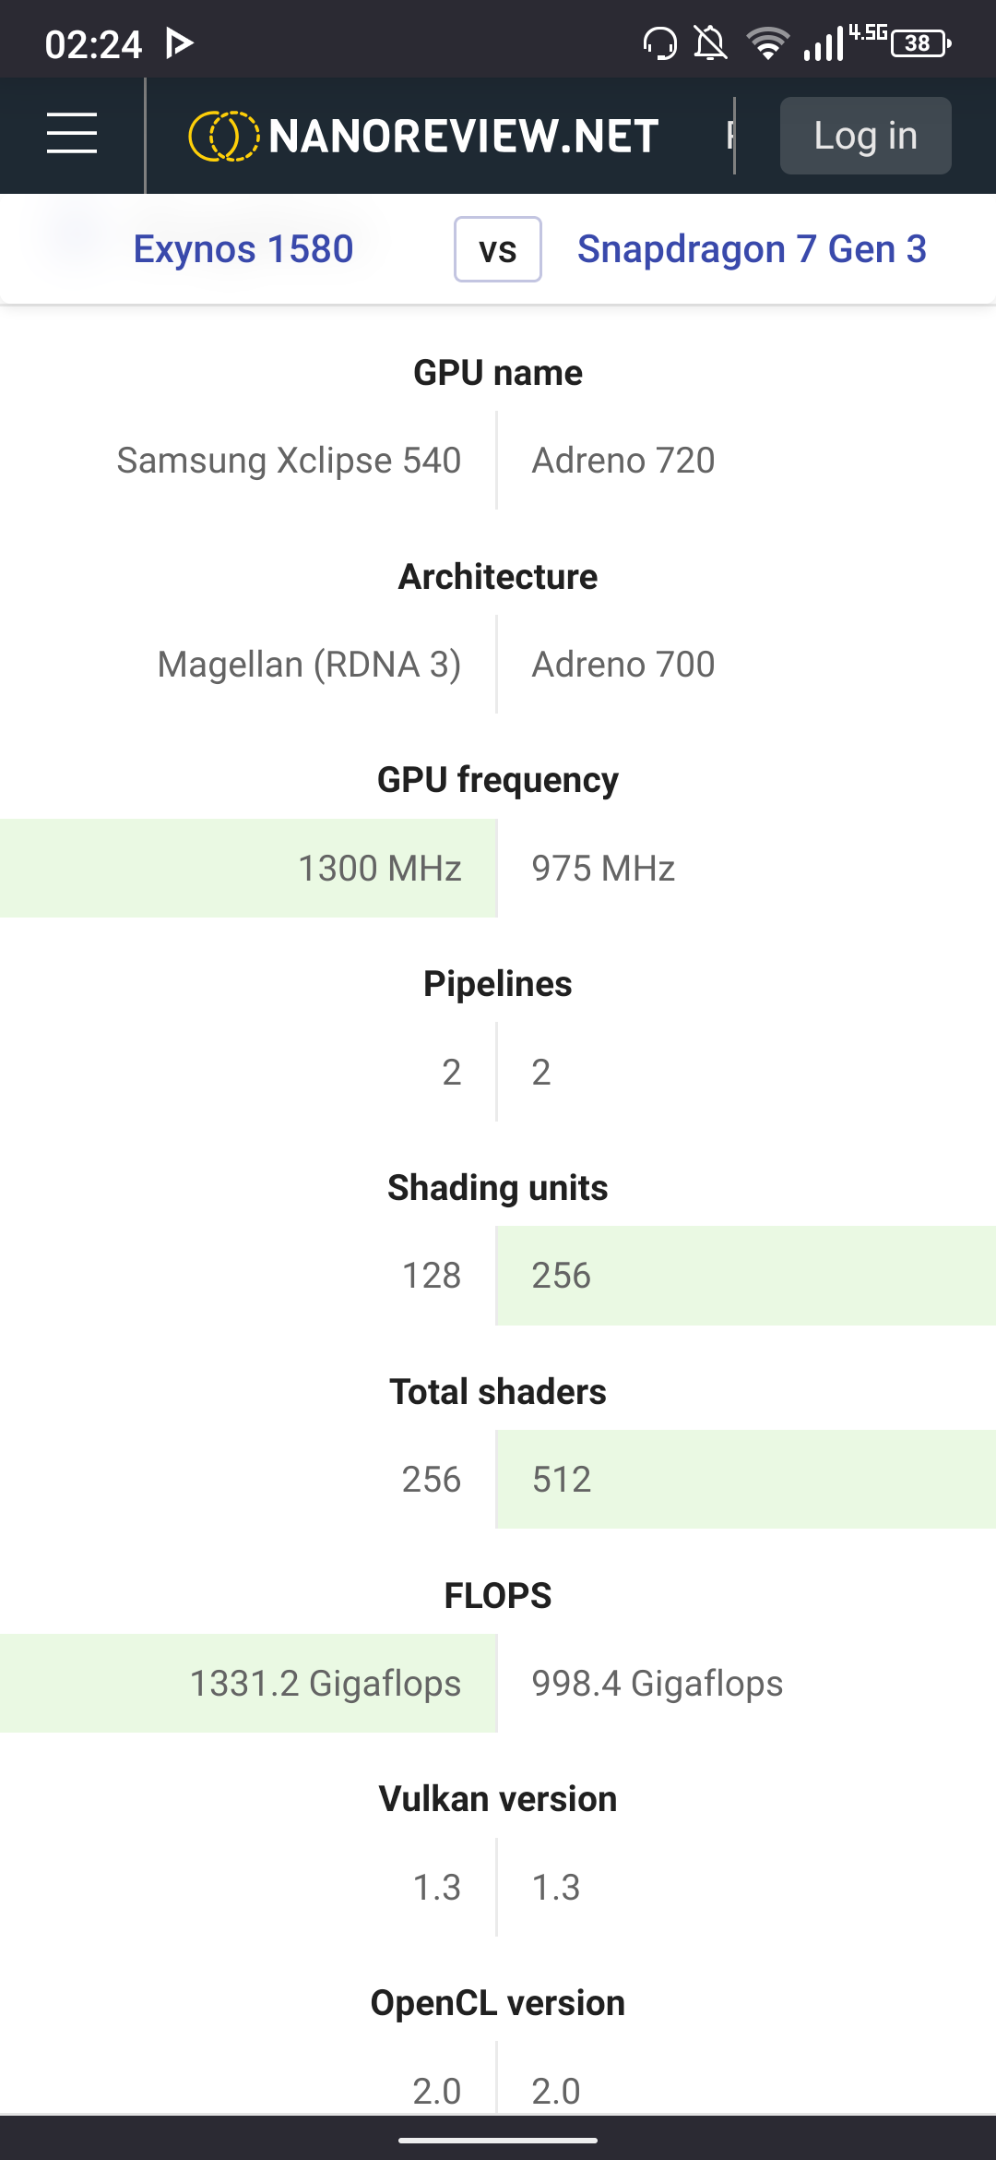Tap the play icon in status bar

tap(179, 43)
